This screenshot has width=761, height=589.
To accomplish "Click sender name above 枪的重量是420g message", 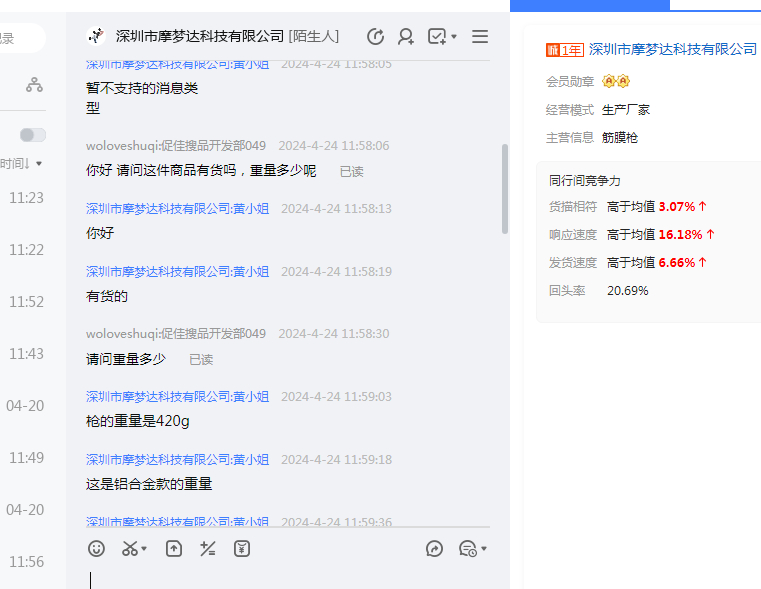I will [x=177, y=397].
